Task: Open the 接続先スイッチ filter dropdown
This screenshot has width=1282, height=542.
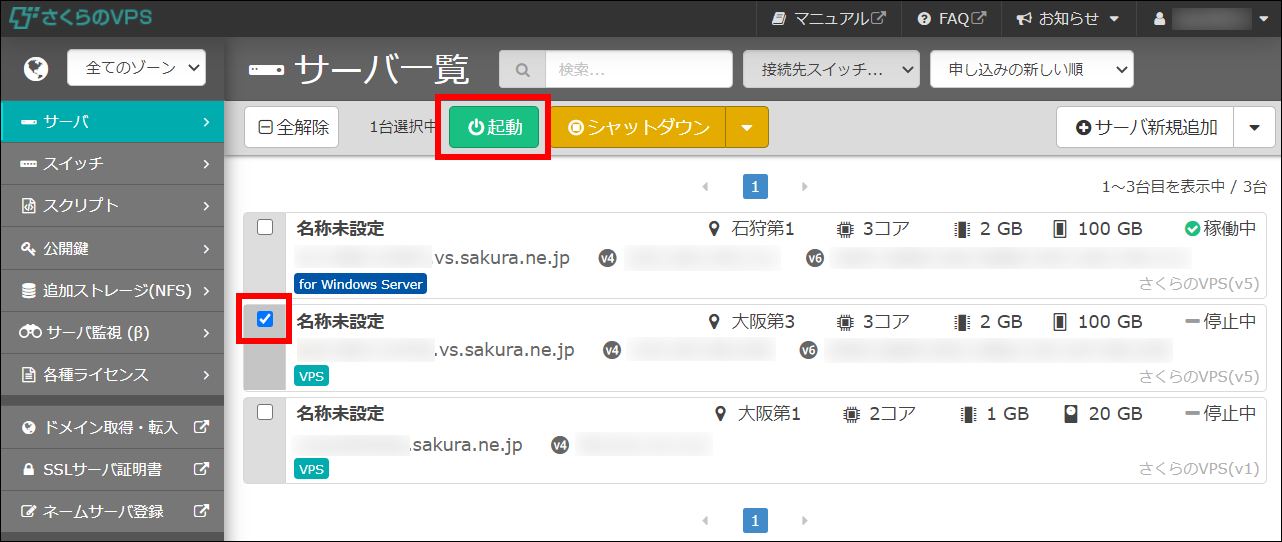Action: click(x=831, y=70)
